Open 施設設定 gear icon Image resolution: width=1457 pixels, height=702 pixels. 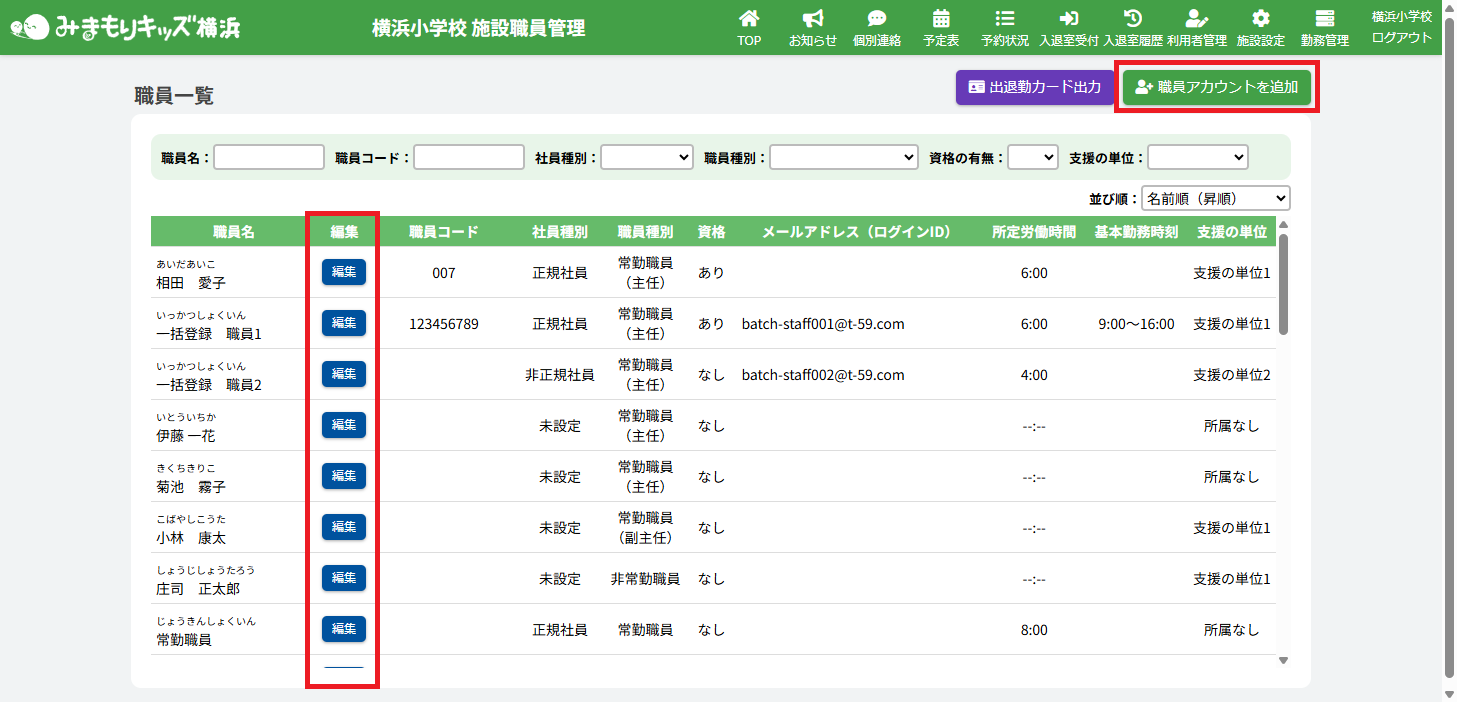point(1261,19)
